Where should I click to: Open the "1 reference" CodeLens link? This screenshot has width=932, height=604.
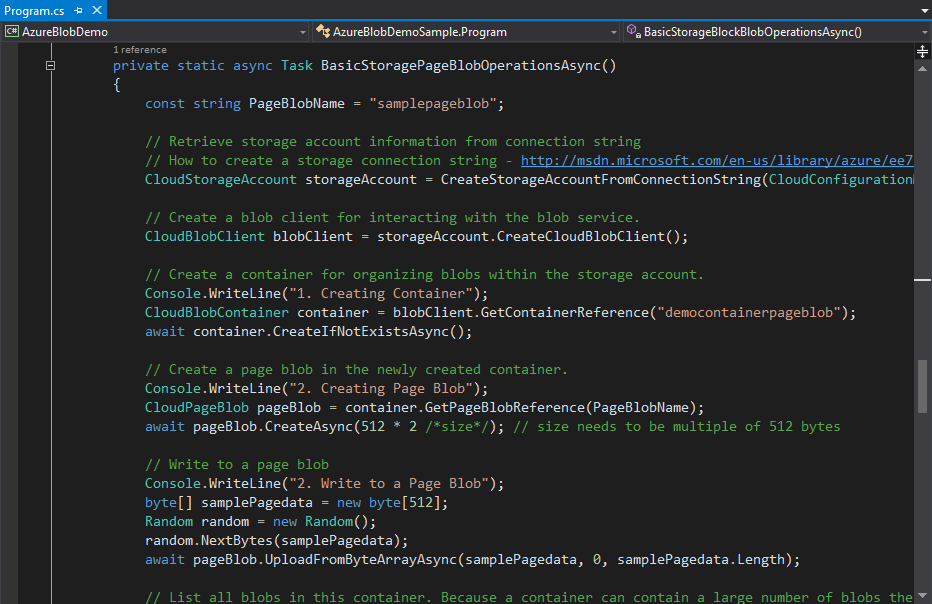tap(140, 50)
